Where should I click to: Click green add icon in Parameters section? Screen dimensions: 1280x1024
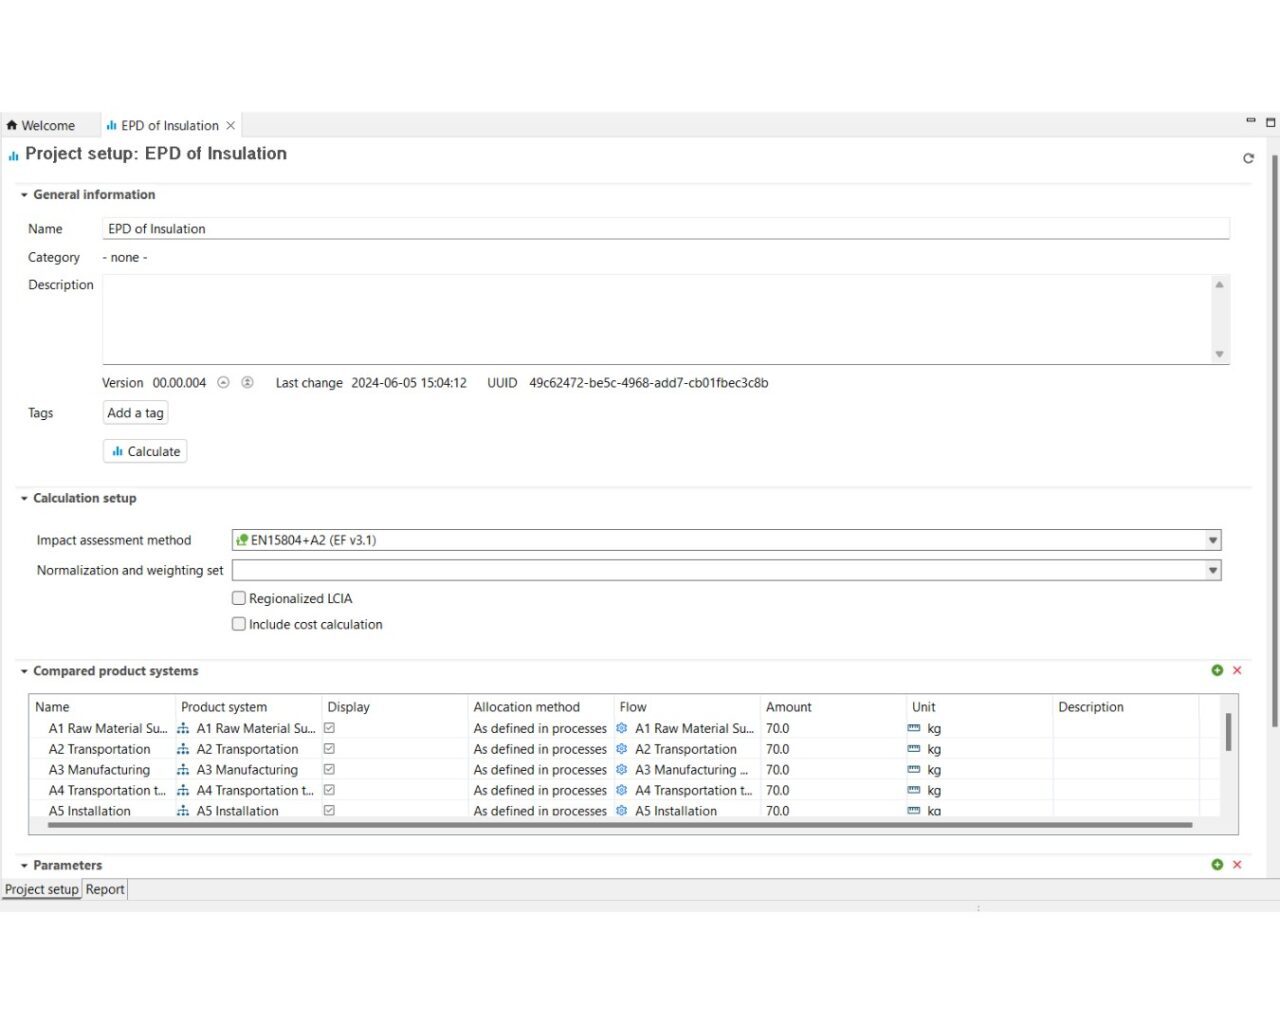pos(1217,864)
